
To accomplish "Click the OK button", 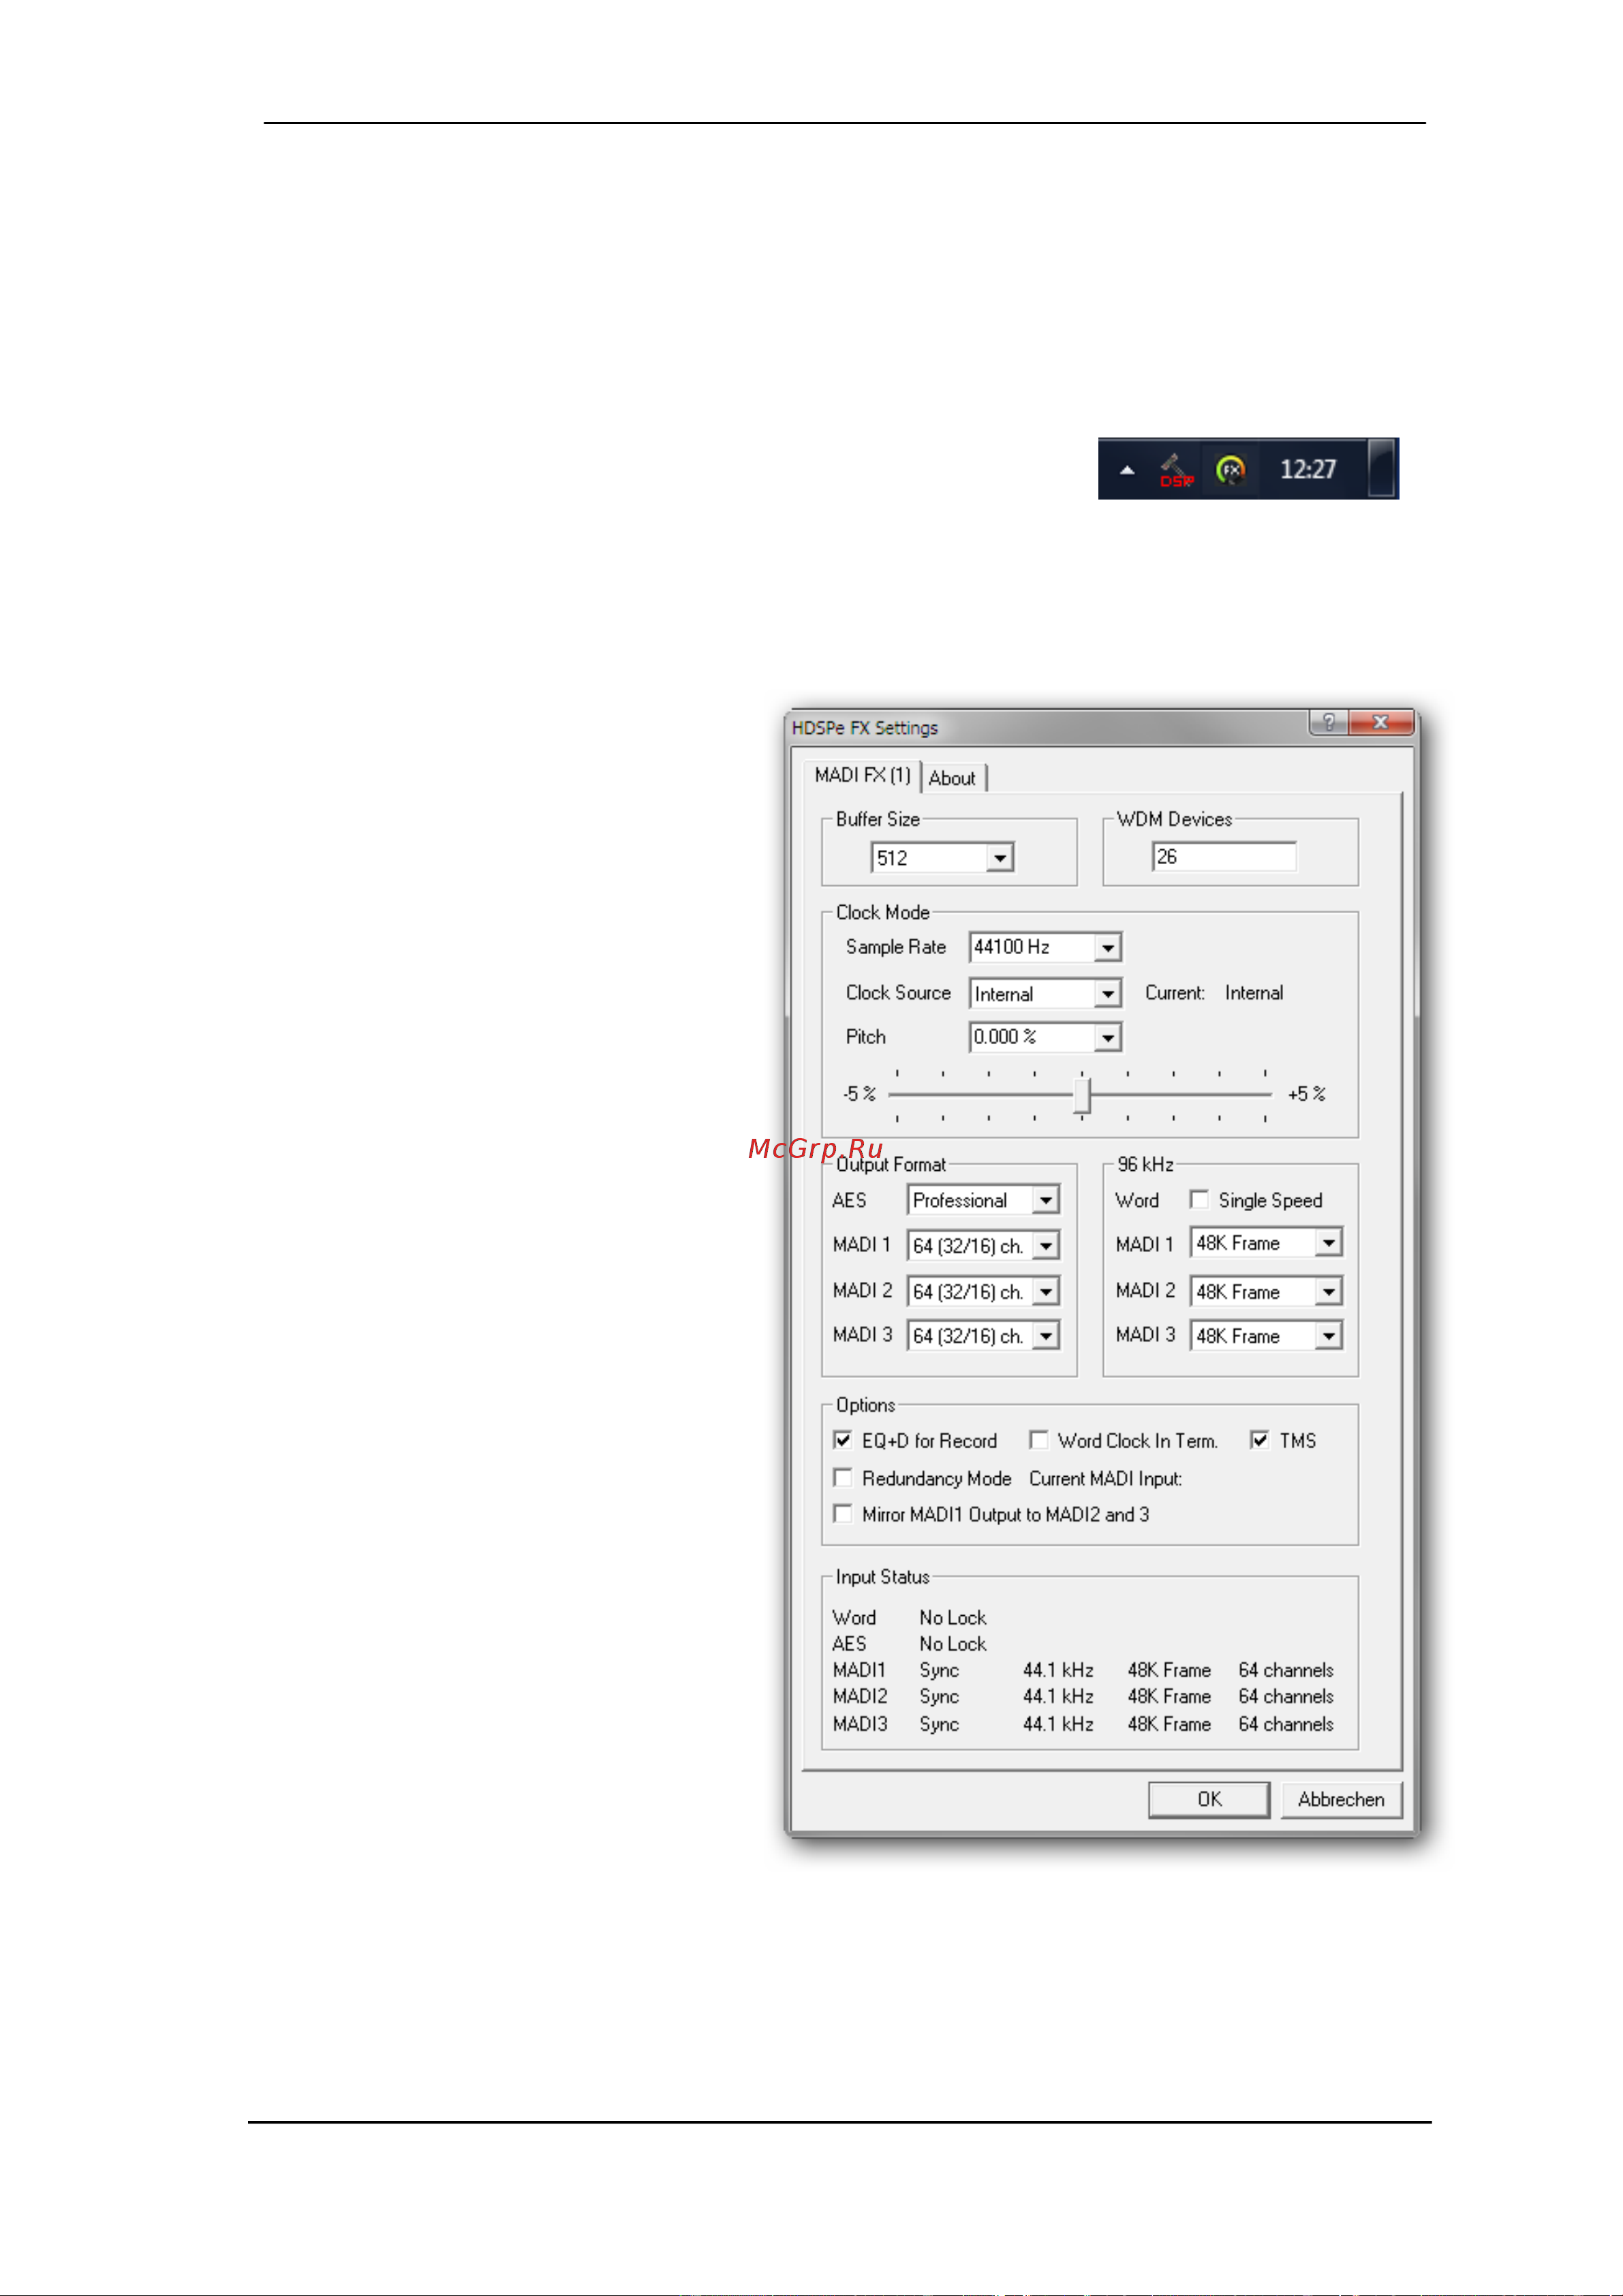I will click(x=1209, y=1799).
